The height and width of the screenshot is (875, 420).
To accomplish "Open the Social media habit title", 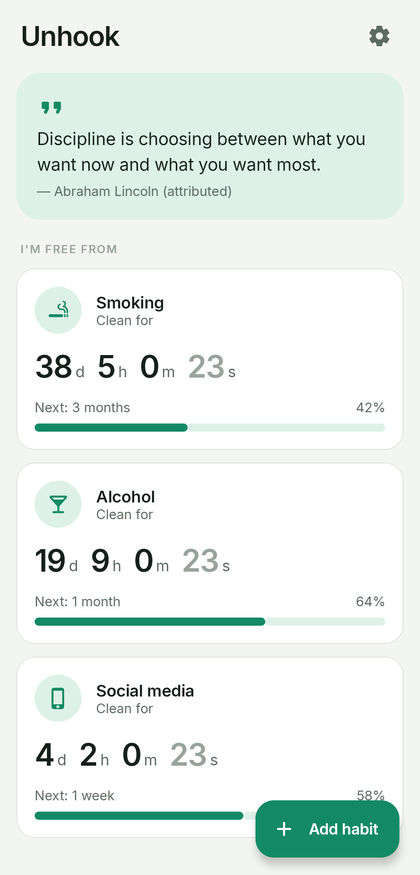I will point(145,691).
